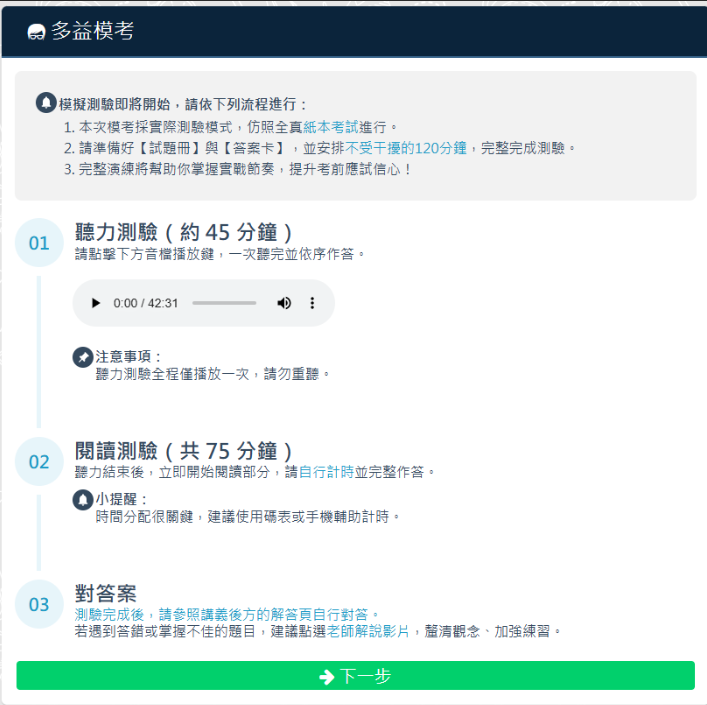Image resolution: width=707 pixels, height=705 pixels.
Task: Click the logo icon beside 多益模考
Action: (36, 32)
